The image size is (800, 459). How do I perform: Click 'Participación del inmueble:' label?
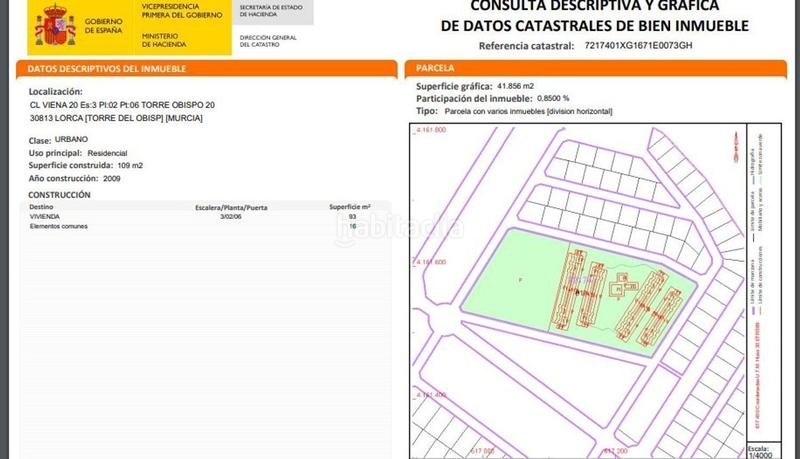click(474, 99)
